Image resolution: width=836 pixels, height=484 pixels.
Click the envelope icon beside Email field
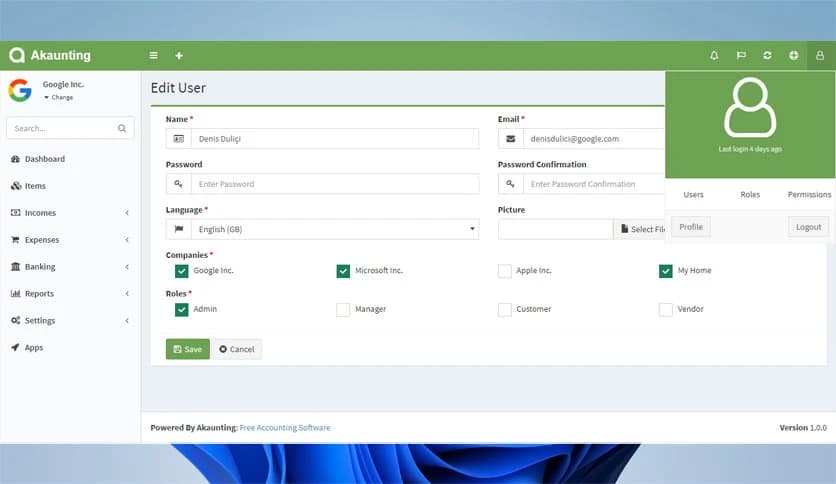point(511,139)
